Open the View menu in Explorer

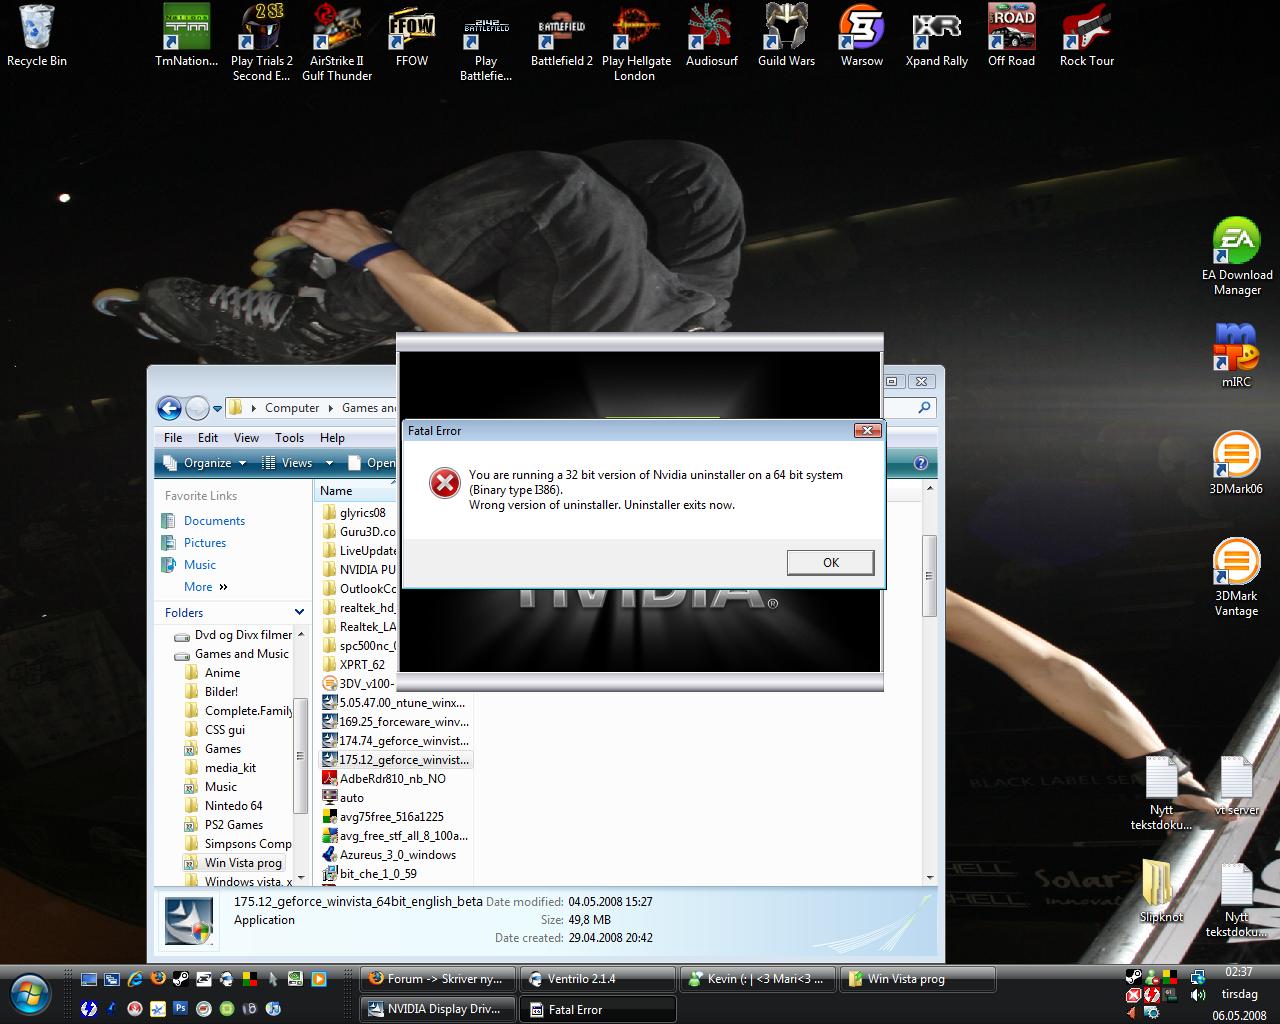[246, 437]
